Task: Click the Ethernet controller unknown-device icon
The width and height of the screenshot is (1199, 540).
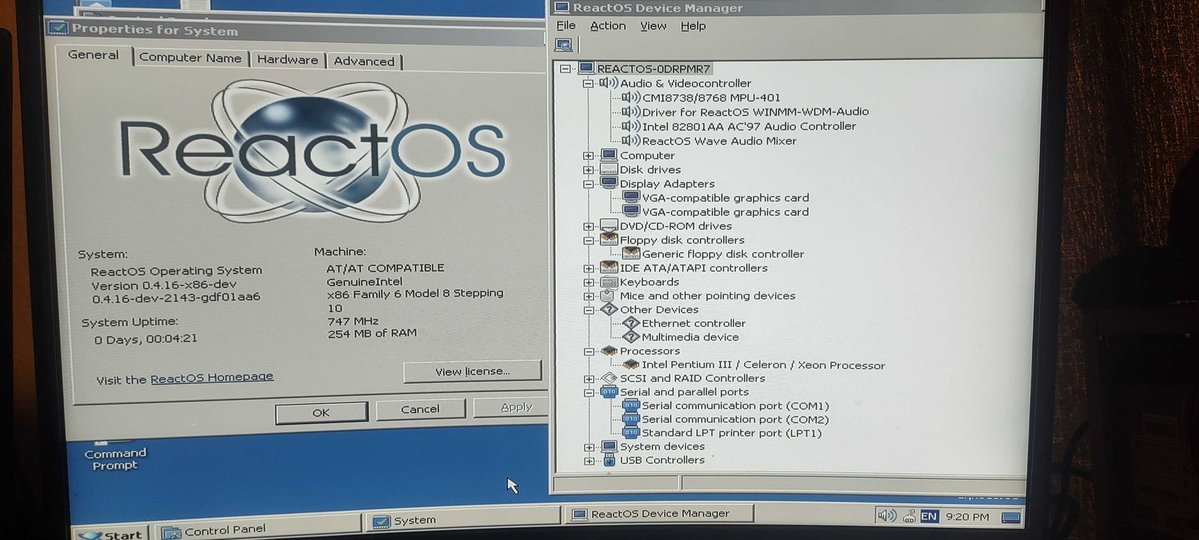Action: tap(631, 323)
